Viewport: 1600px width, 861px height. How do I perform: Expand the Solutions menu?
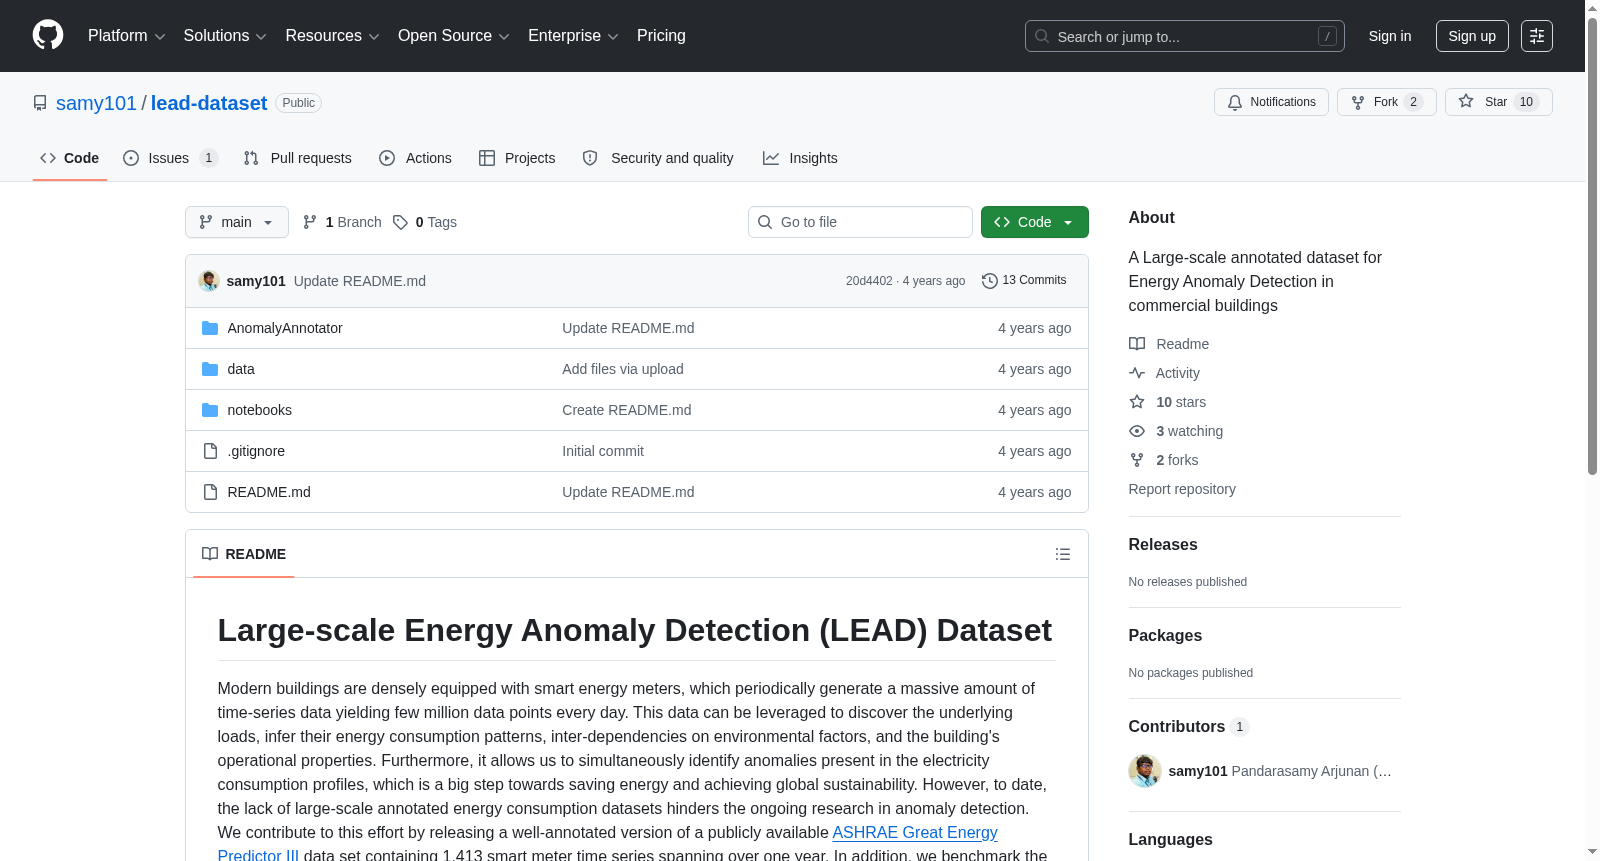225,36
